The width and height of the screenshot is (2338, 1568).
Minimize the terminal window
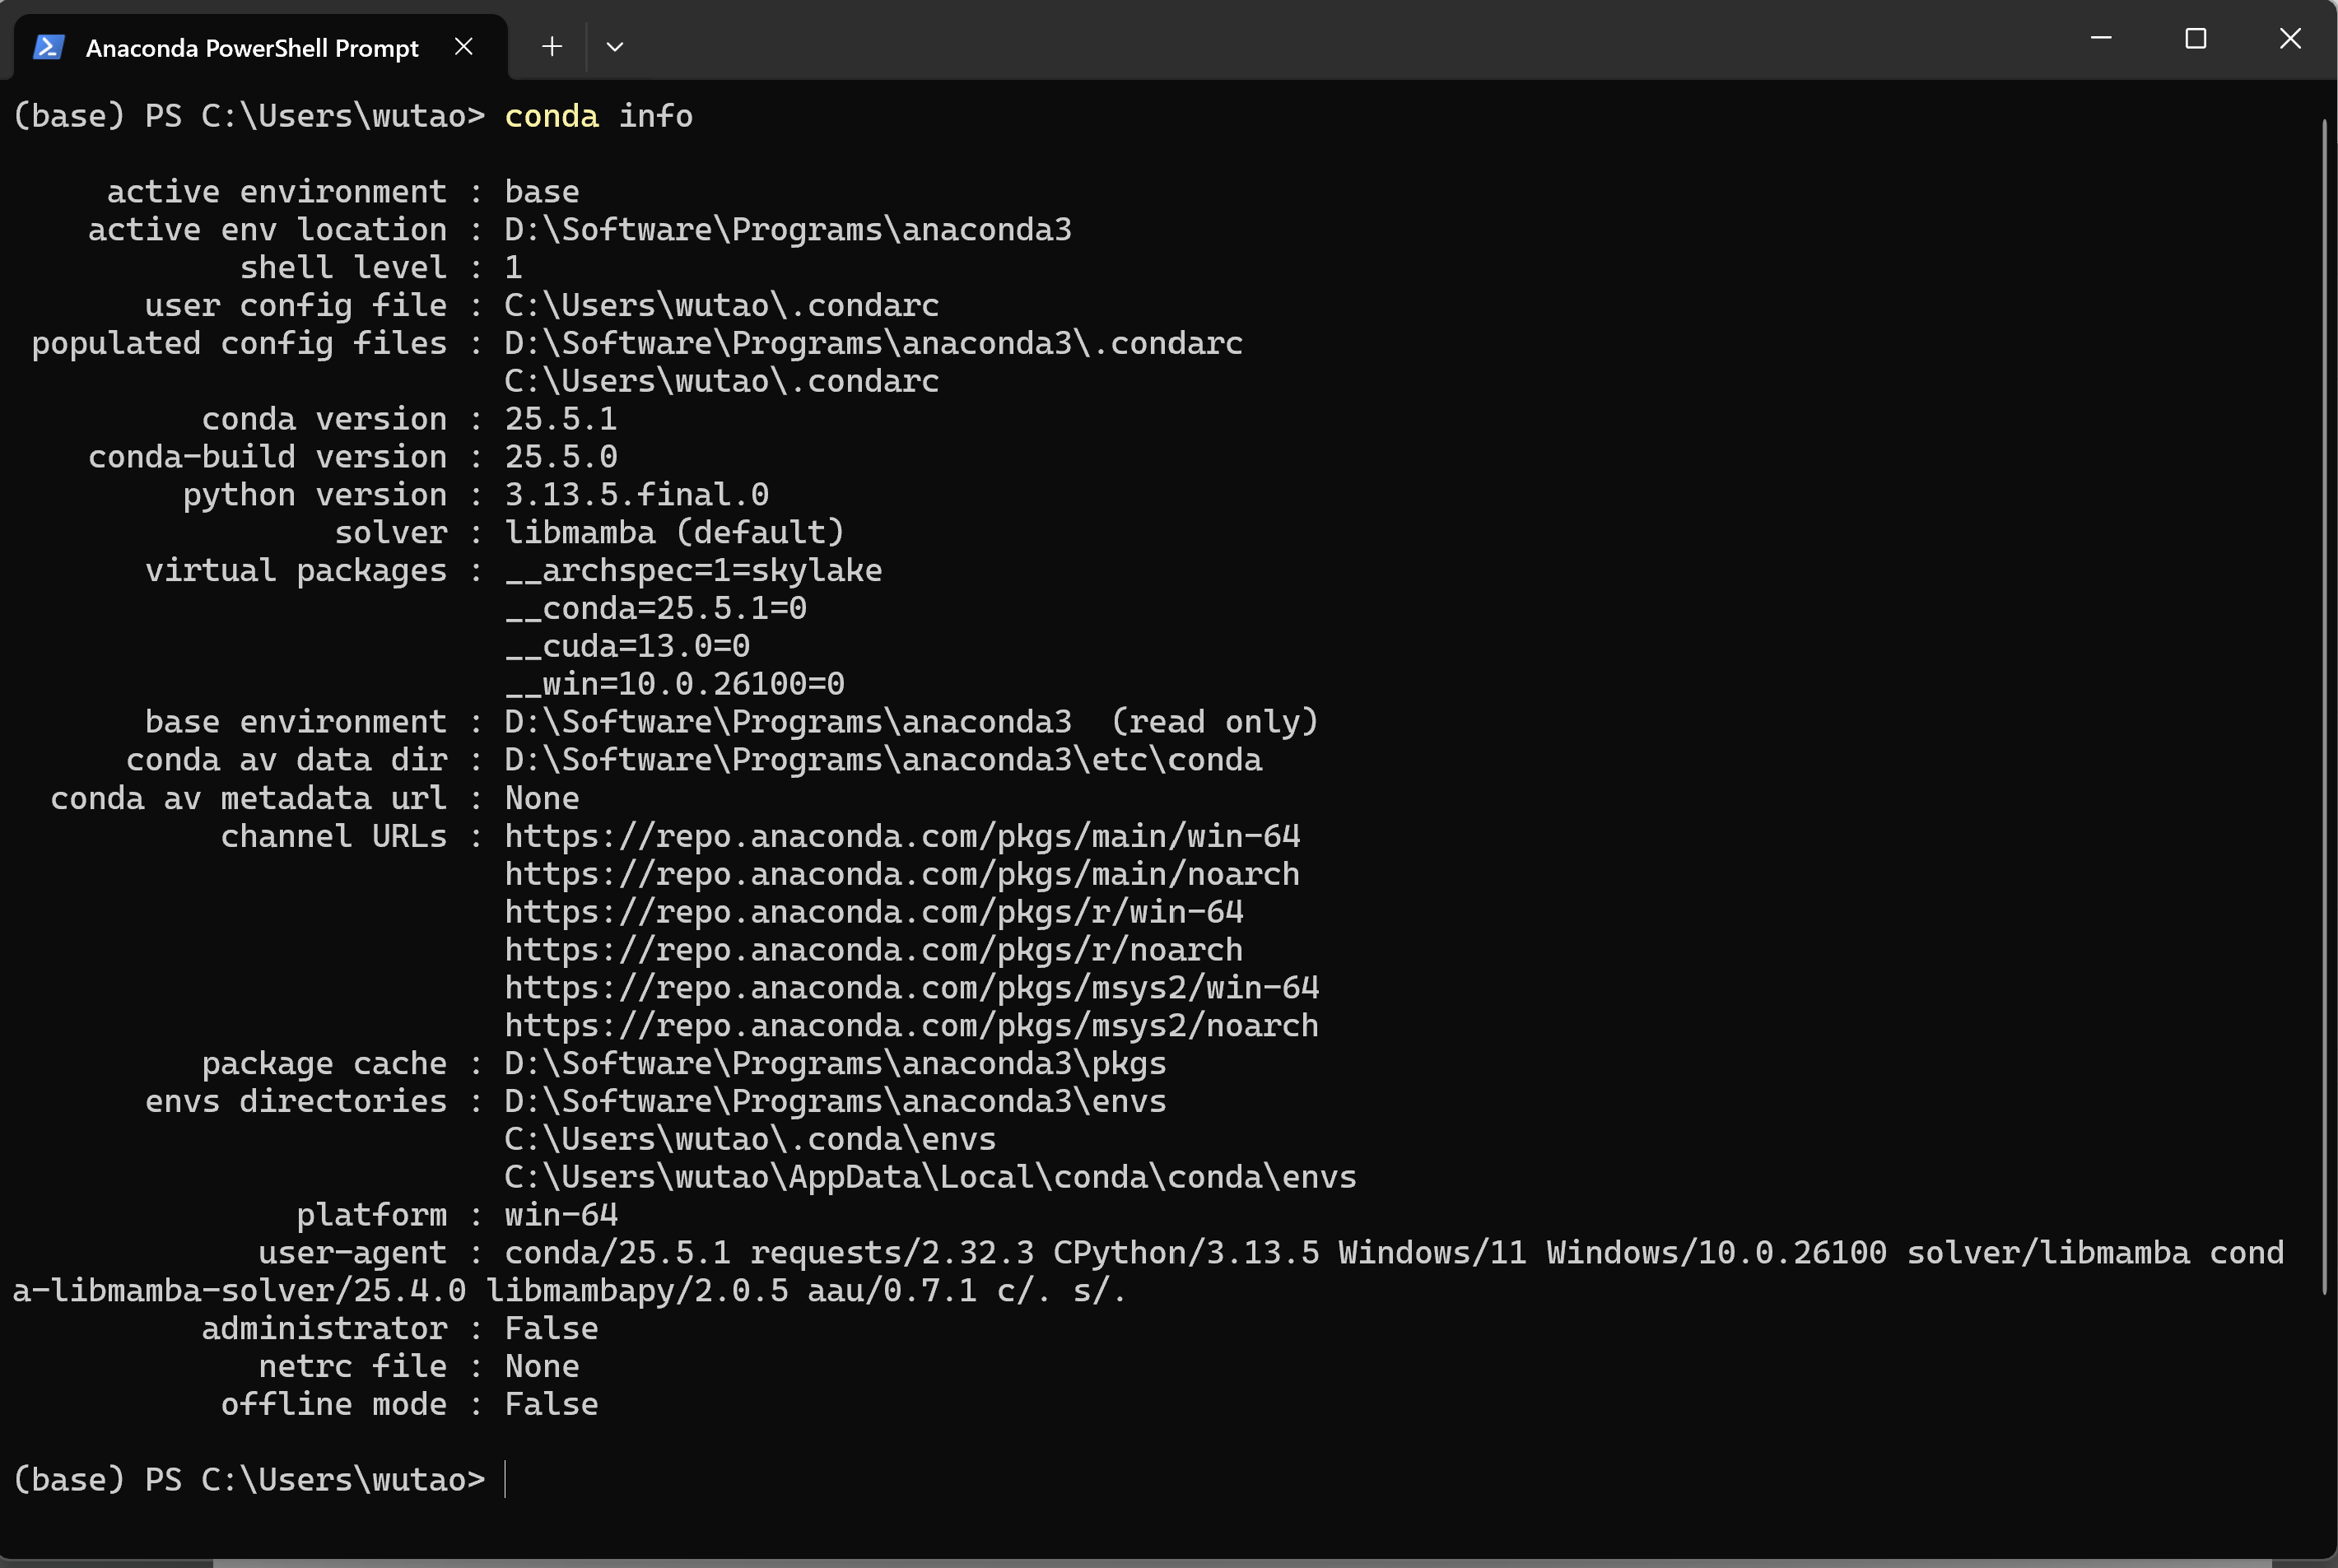(x=2101, y=39)
